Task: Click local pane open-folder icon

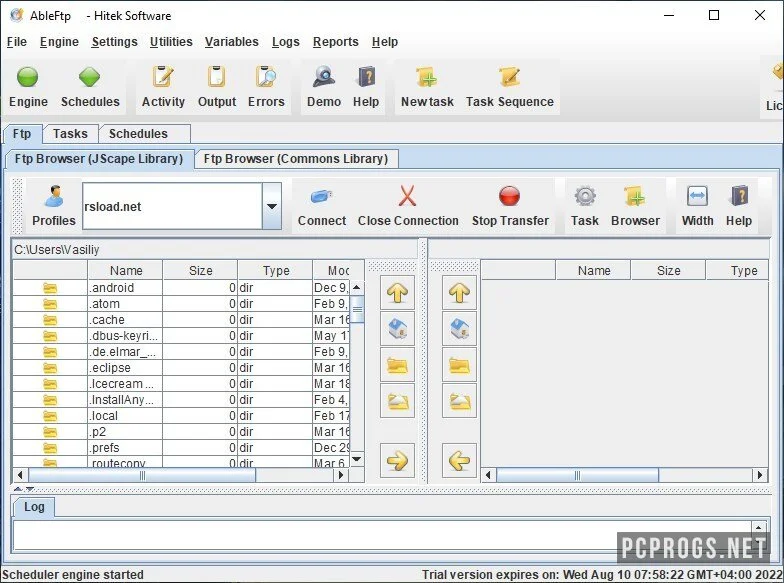Action: point(398,401)
